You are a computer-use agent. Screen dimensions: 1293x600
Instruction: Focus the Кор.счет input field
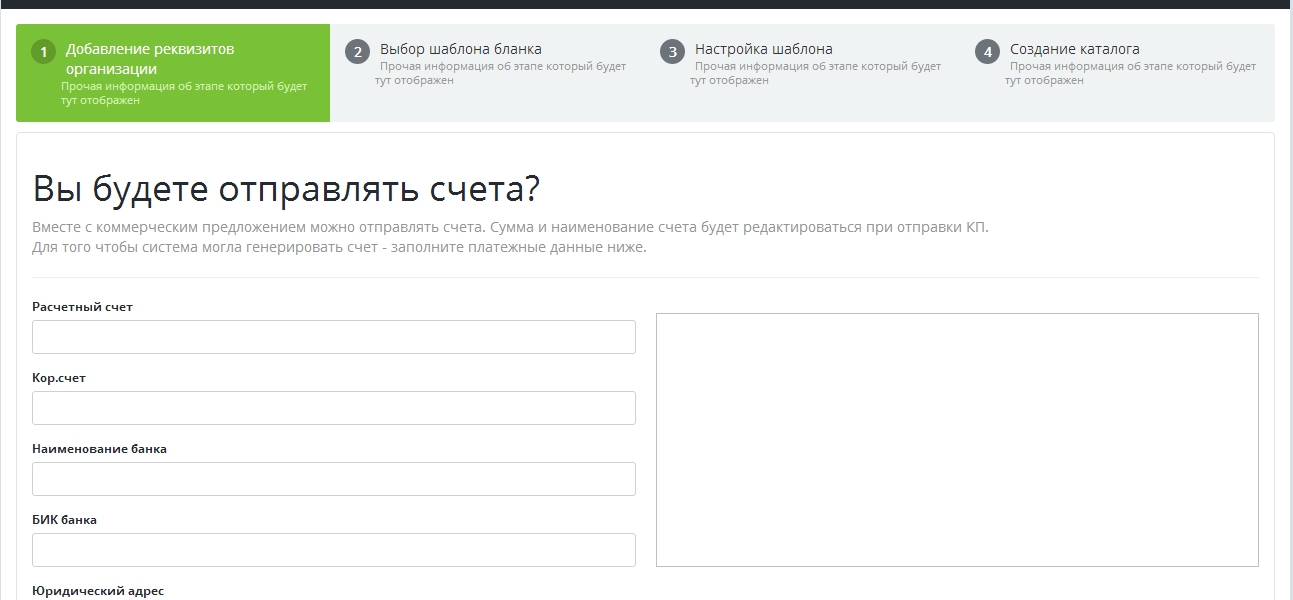[x=334, y=408]
